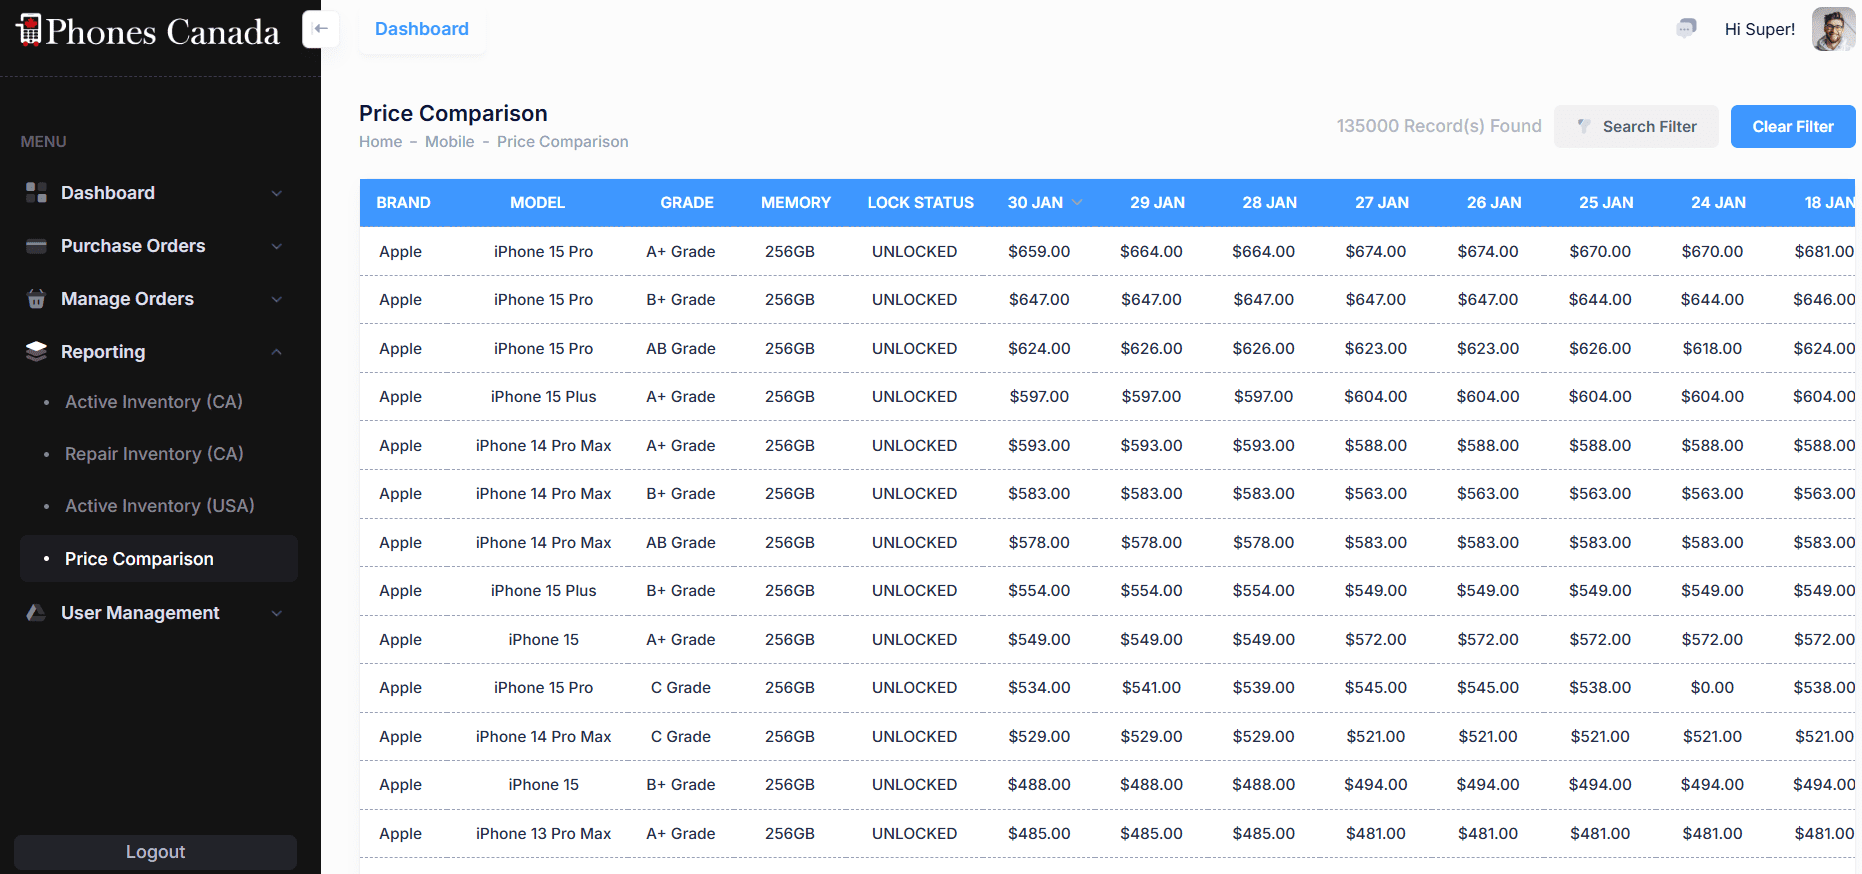
Task: Expand the Purchase Orders chevron
Action: [277, 246]
